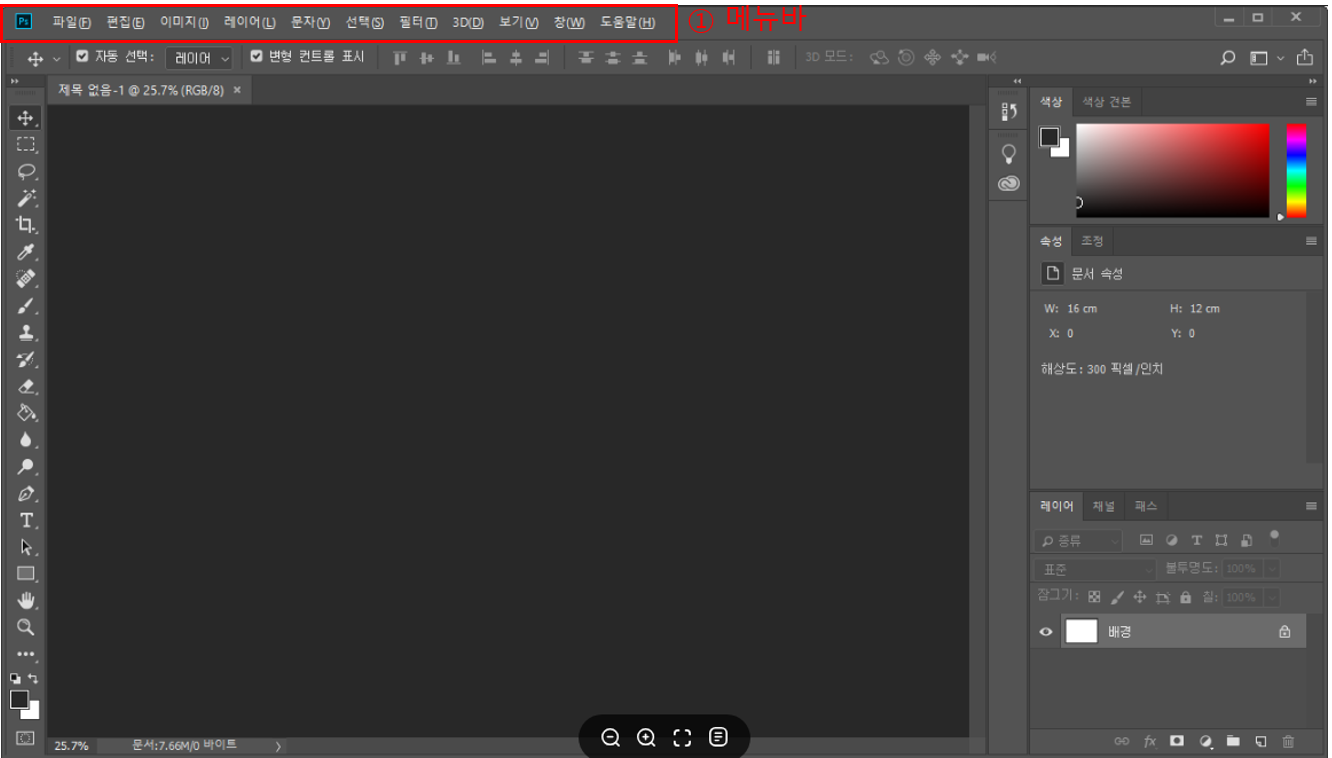Select the Magic Wand tool
The height and width of the screenshot is (758, 1332).
[25, 197]
